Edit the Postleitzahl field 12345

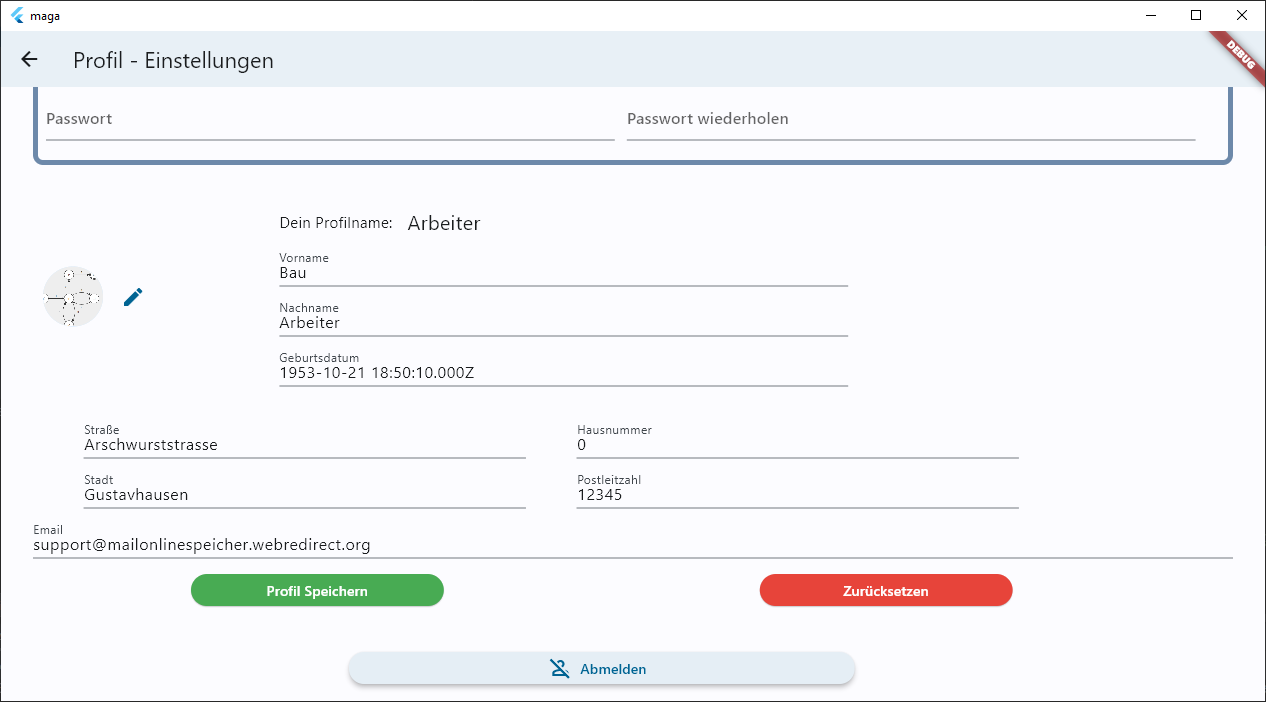coord(798,490)
